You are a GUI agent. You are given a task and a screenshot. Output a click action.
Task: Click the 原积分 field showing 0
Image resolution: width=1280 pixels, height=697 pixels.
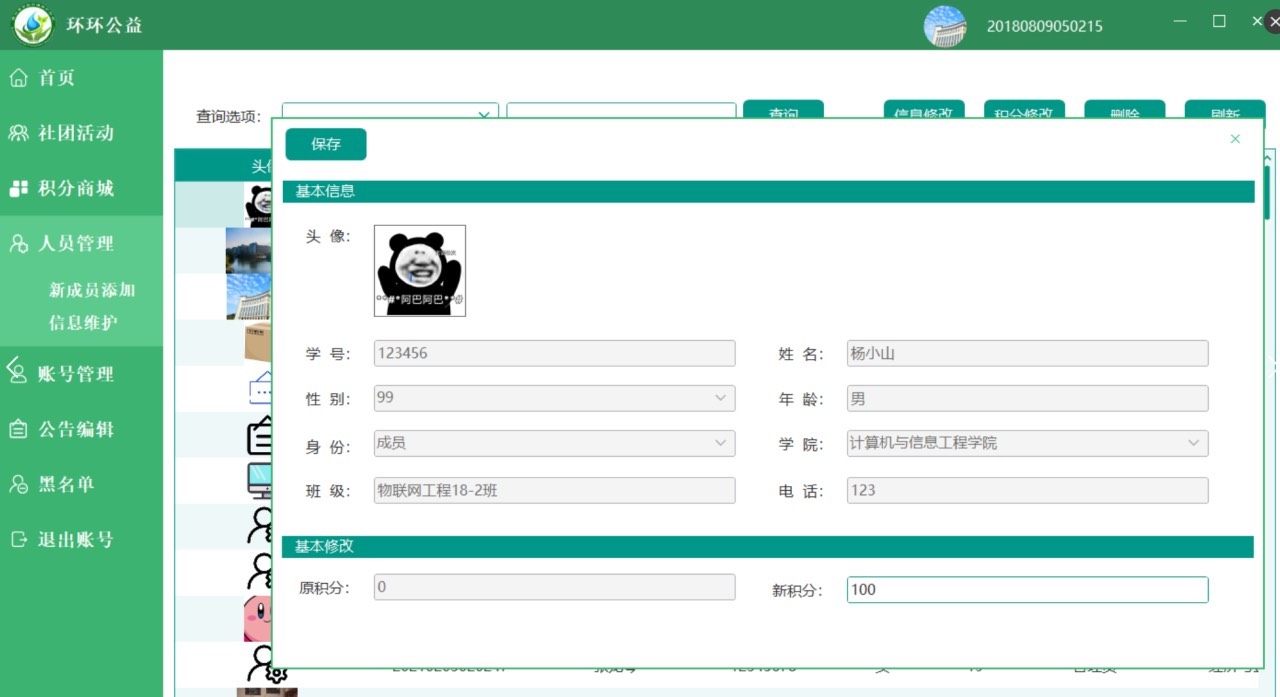[x=554, y=587]
